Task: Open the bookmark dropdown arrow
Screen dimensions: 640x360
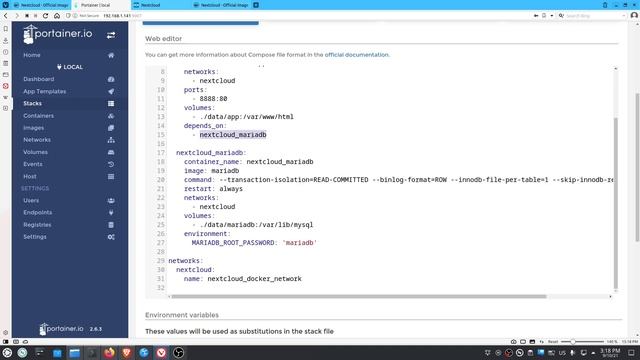Action: pos(551,16)
